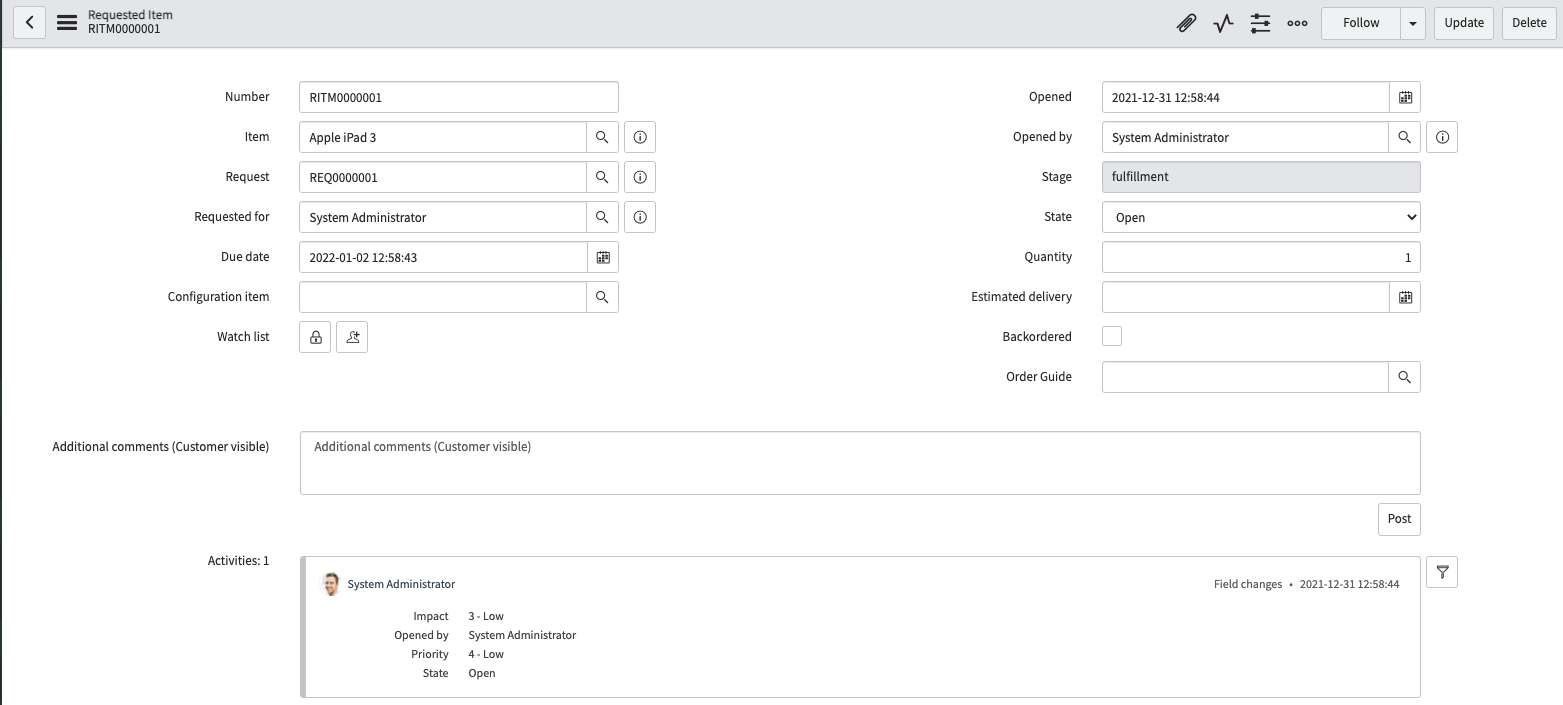Click the Requested Item RITM0000001 header title
Viewport: 1563px width, 705px height.
tap(130, 22)
